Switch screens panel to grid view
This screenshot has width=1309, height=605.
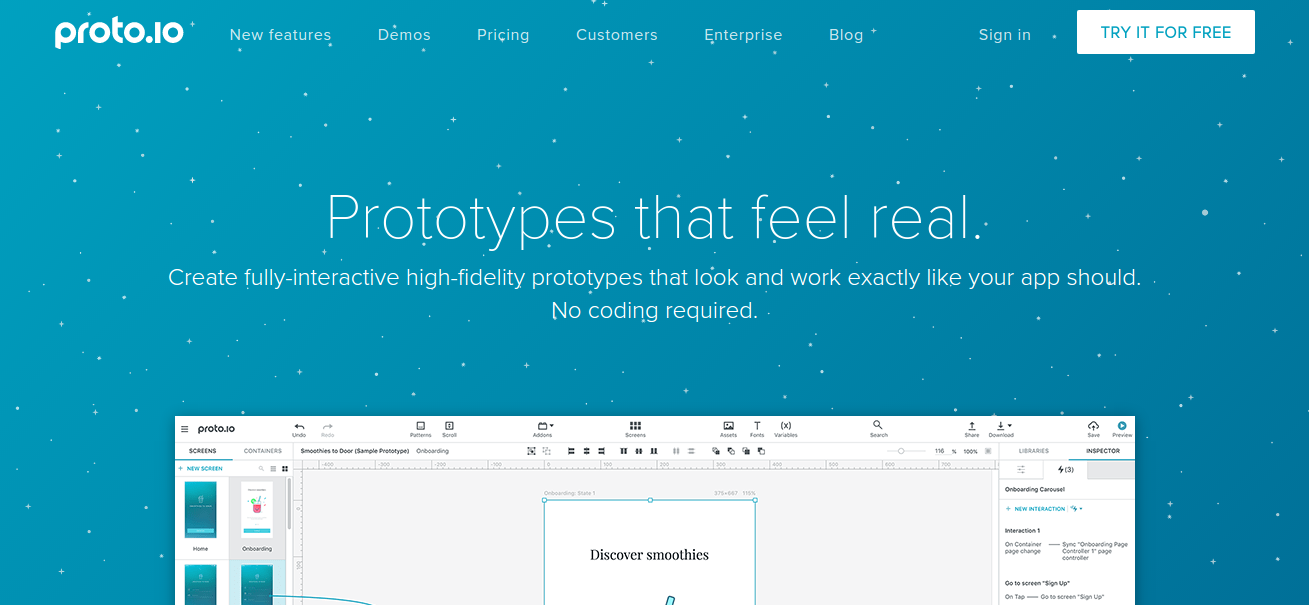pyautogui.click(x=284, y=468)
